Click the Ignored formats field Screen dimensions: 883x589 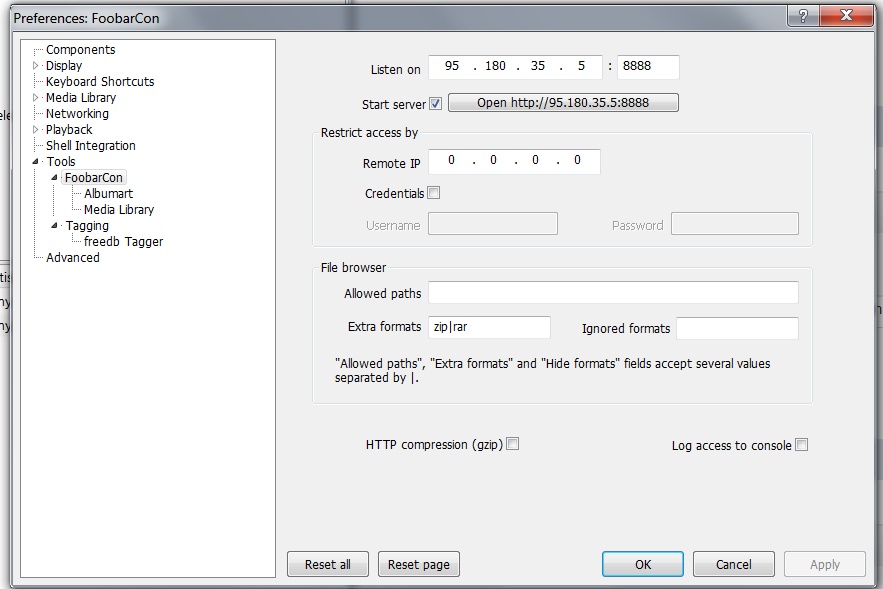[737, 328]
